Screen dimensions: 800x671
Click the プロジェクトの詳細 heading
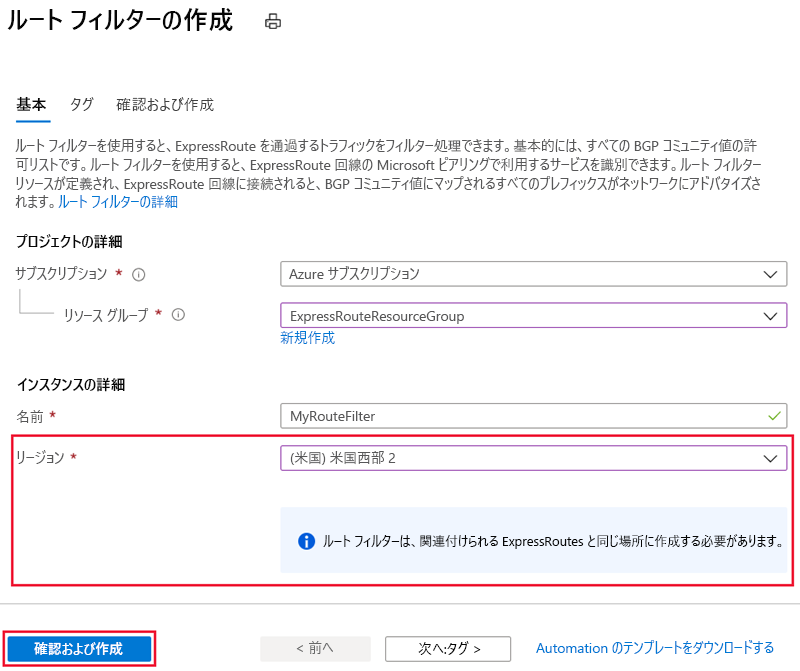69,241
